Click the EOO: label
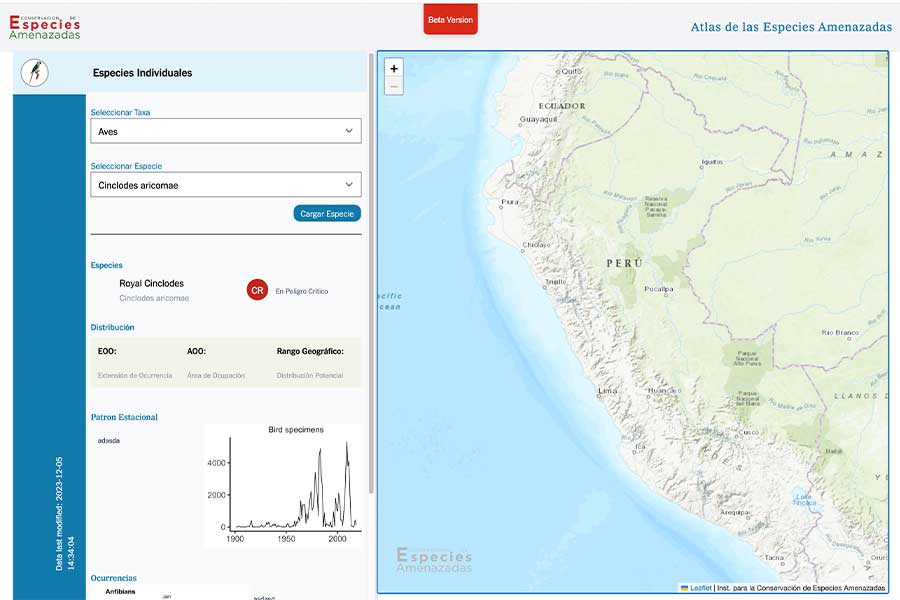This screenshot has width=900, height=600. pos(107,351)
